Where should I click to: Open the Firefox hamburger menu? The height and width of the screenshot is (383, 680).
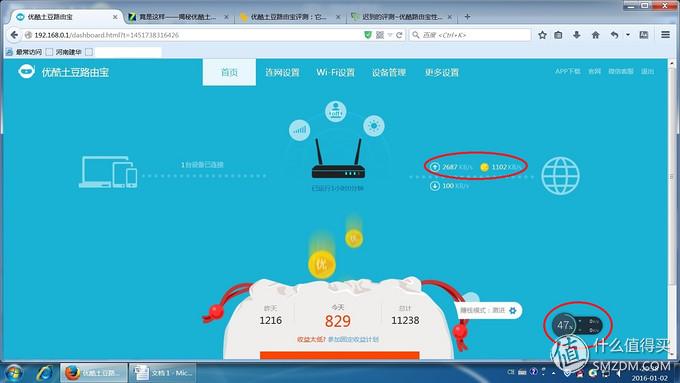tap(666, 35)
